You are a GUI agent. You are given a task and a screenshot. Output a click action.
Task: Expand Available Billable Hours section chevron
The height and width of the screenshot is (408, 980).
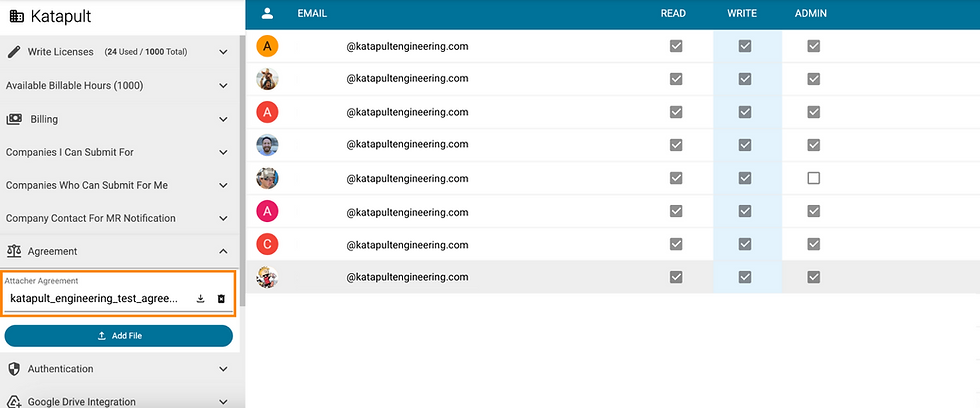click(x=223, y=86)
